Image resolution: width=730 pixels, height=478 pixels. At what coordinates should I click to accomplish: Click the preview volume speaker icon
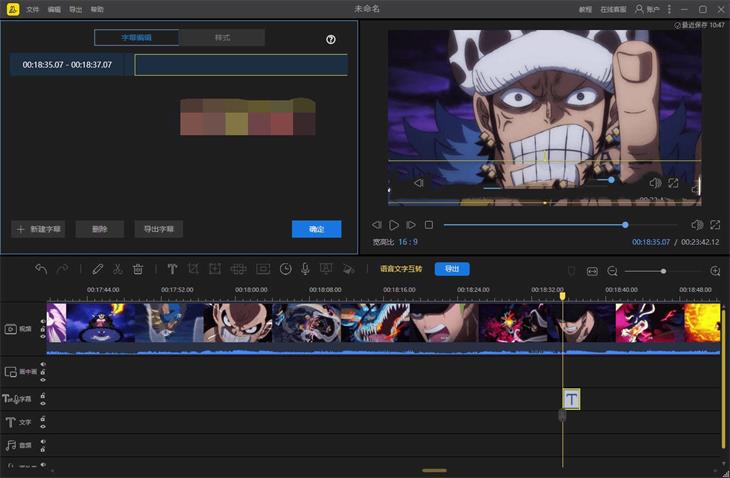[697, 225]
